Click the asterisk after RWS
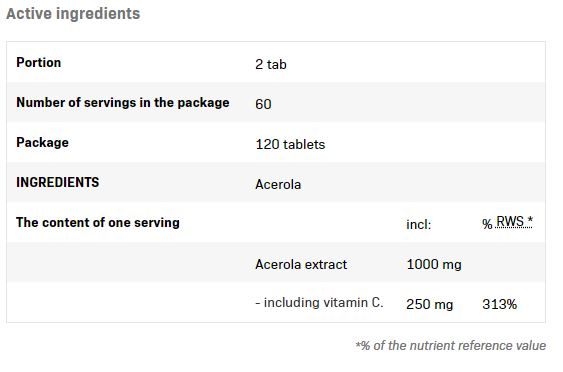Screen dimensions: 563x372 (530, 219)
